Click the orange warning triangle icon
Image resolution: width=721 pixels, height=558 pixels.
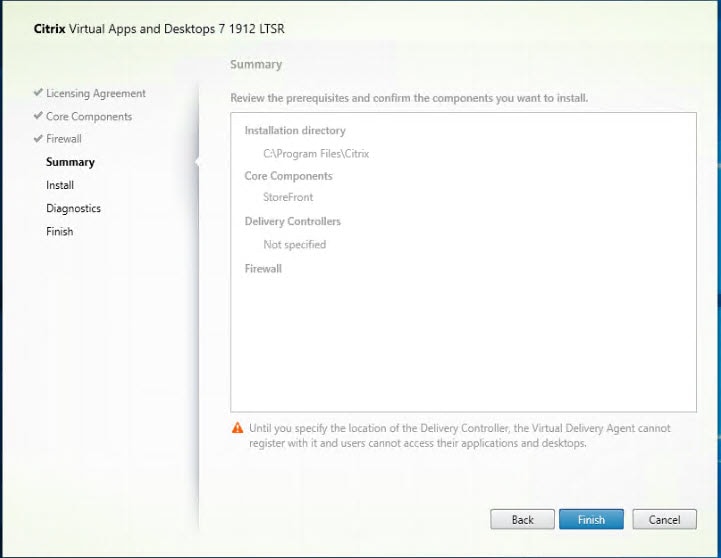(x=237, y=428)
